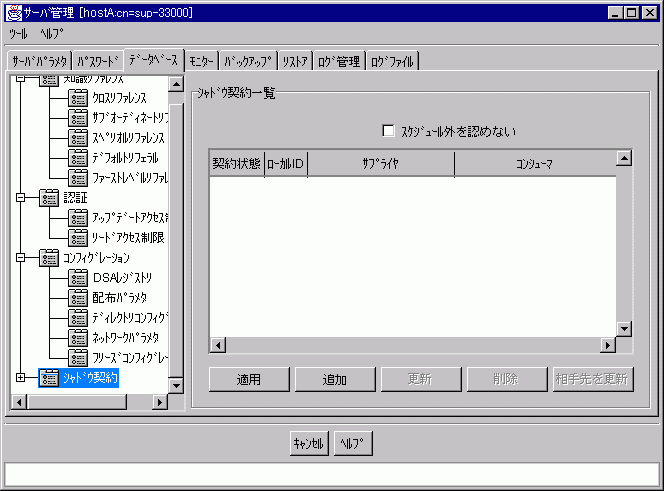The height and width of the screenshot is (491, 664).
Task: Click the 相手先を更新 button
Action: pos(592,379)
